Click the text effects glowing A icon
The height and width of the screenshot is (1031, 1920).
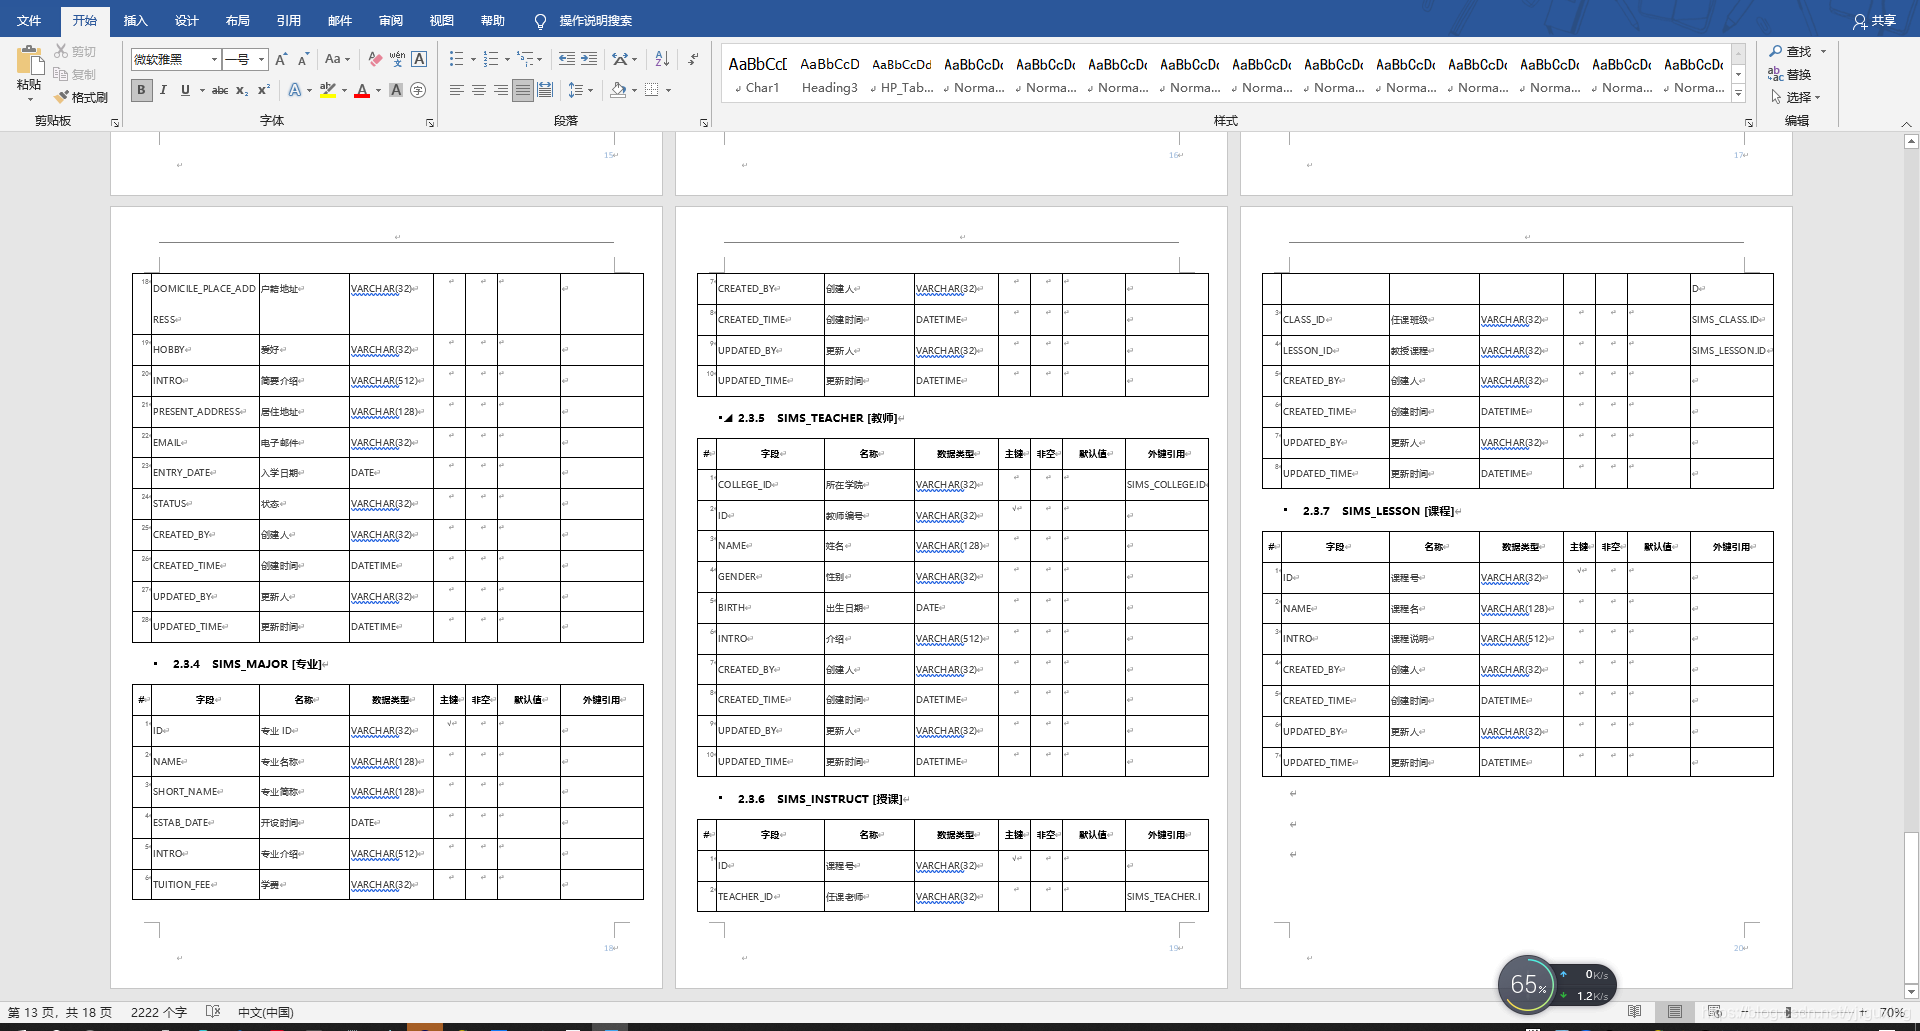295,90
